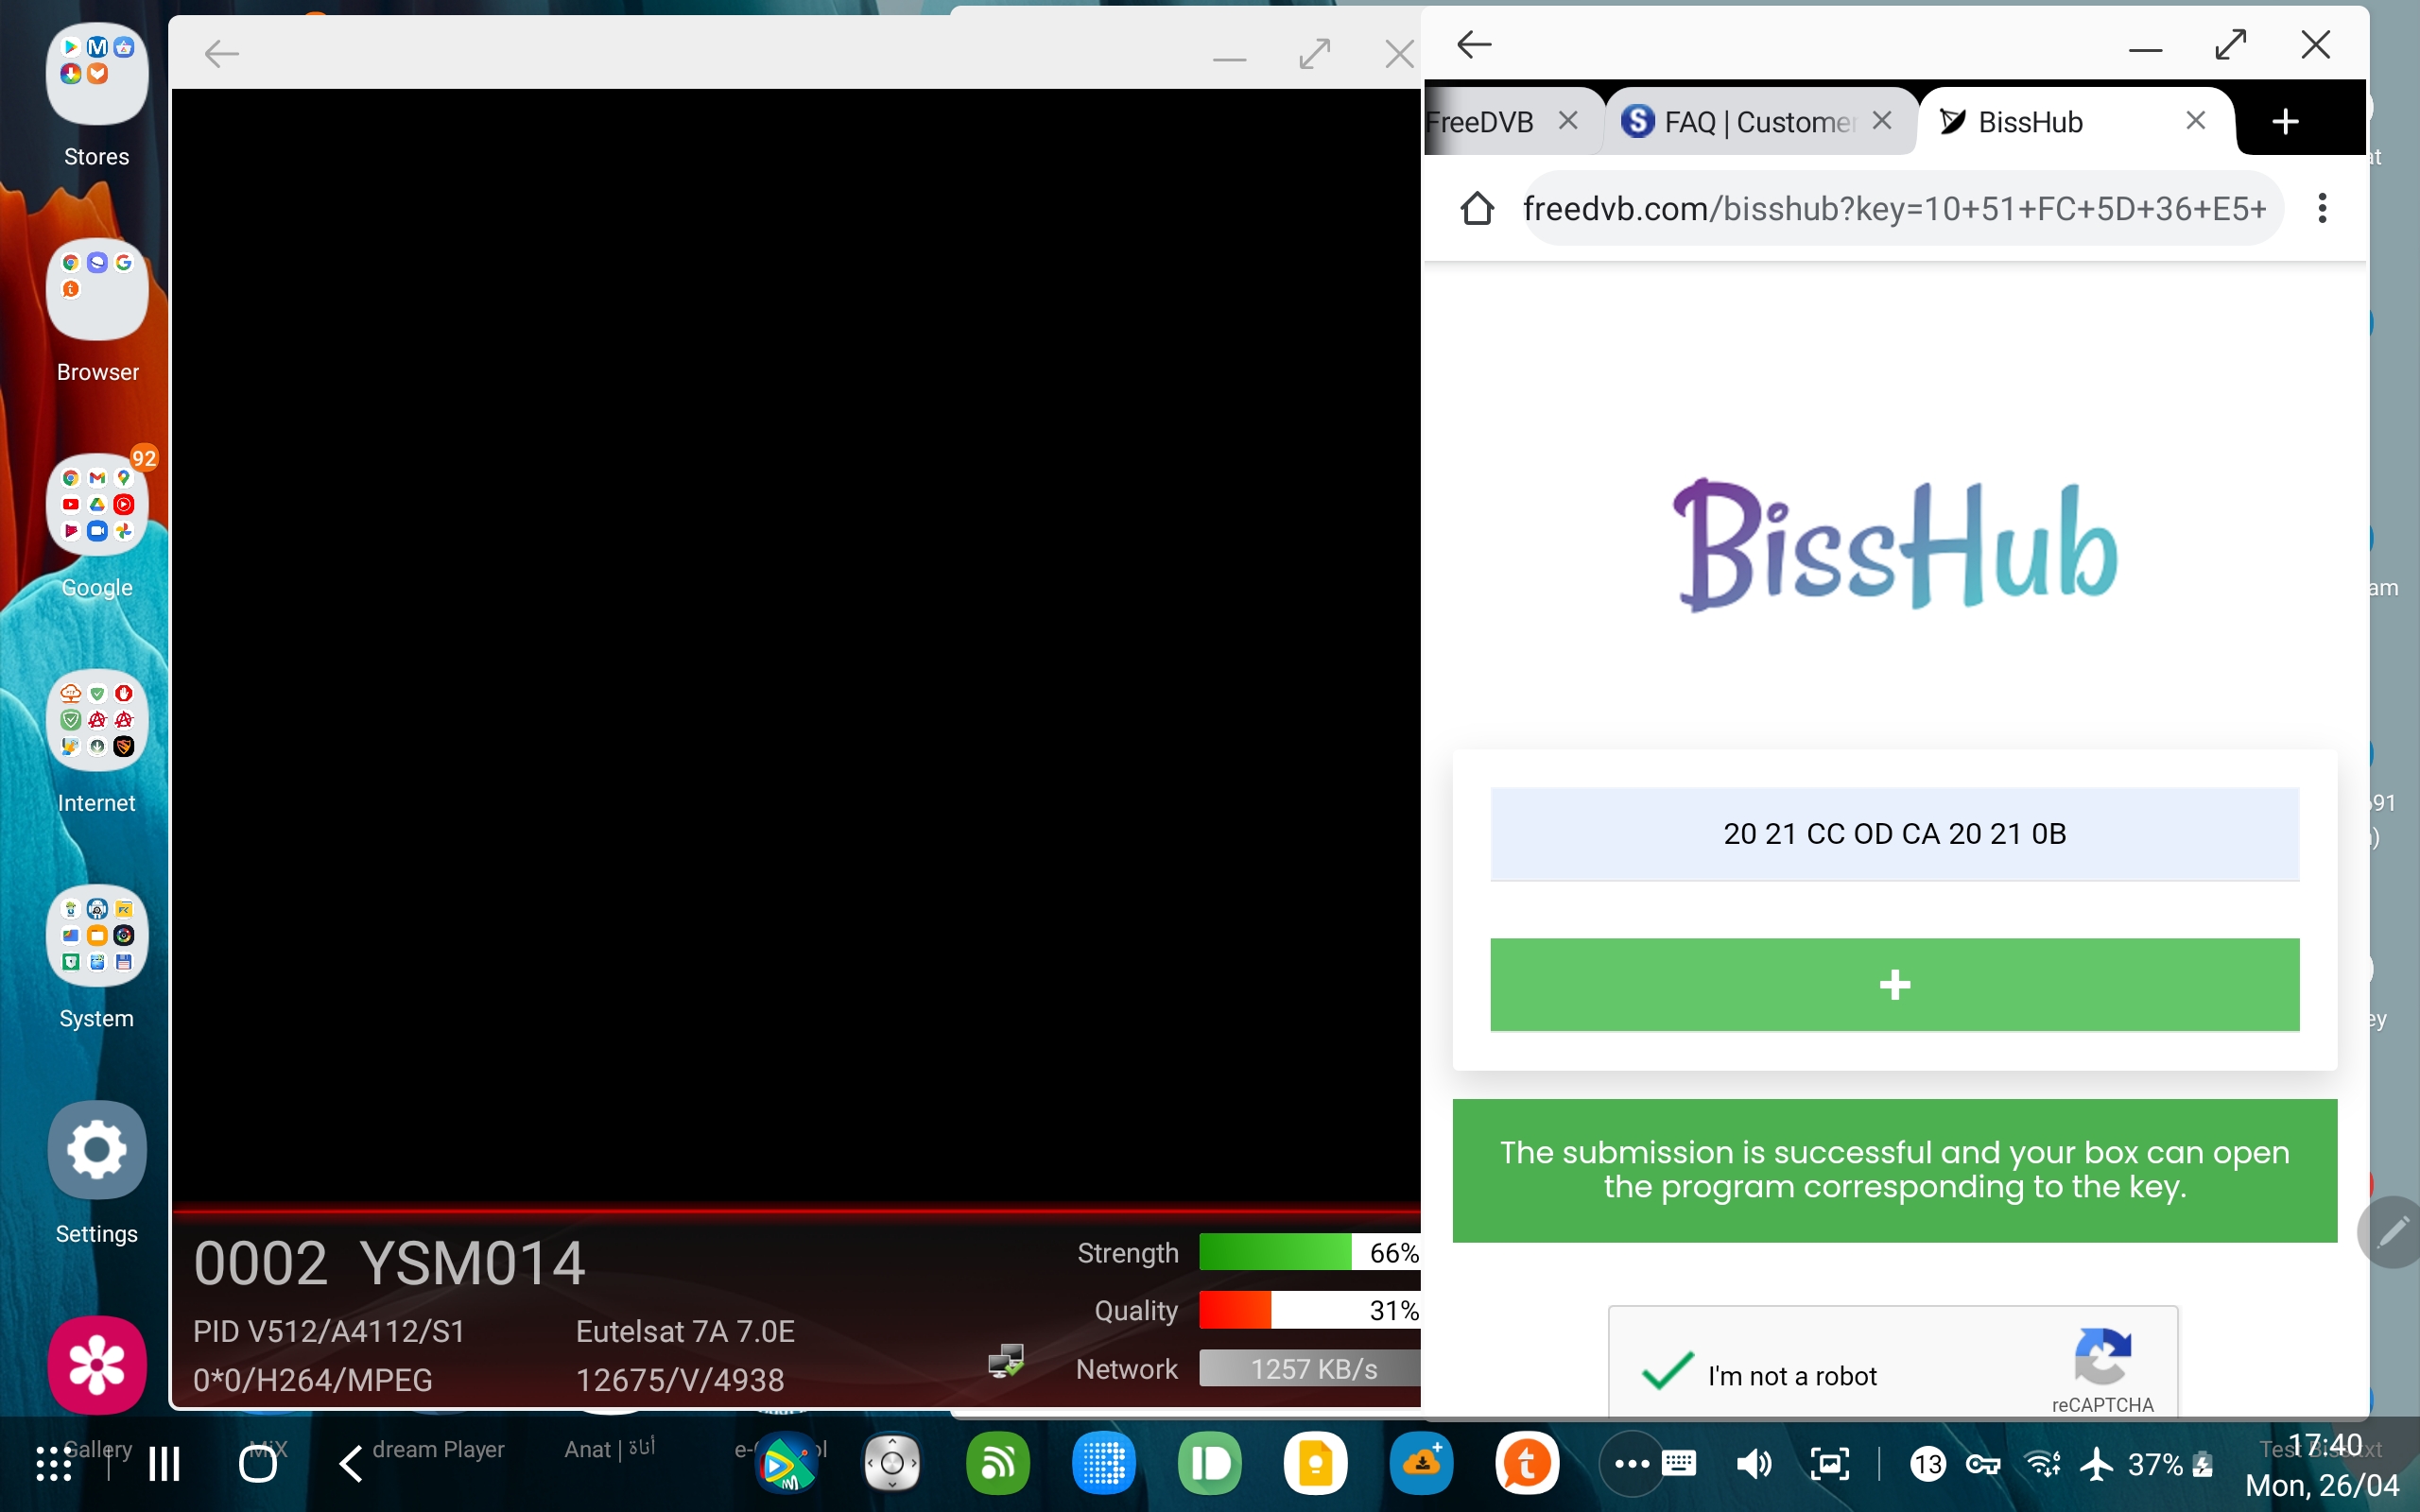Go back in the browser window

click(1474, 44)
